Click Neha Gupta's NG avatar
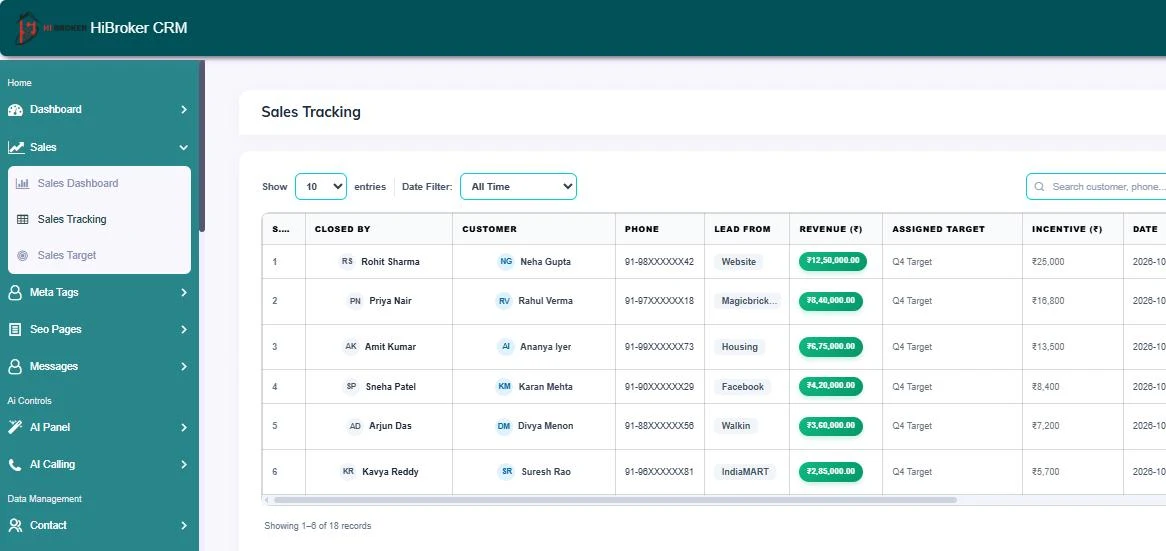The height and width of the screenshot is (551, 1166). coord(506,262)
